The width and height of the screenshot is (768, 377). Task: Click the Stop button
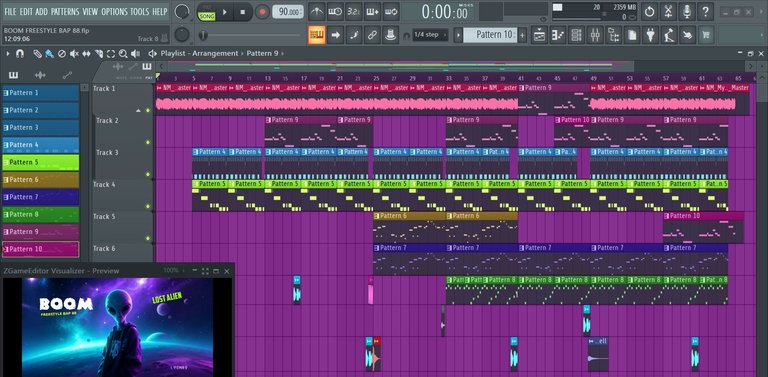click(x=243, y=12)
